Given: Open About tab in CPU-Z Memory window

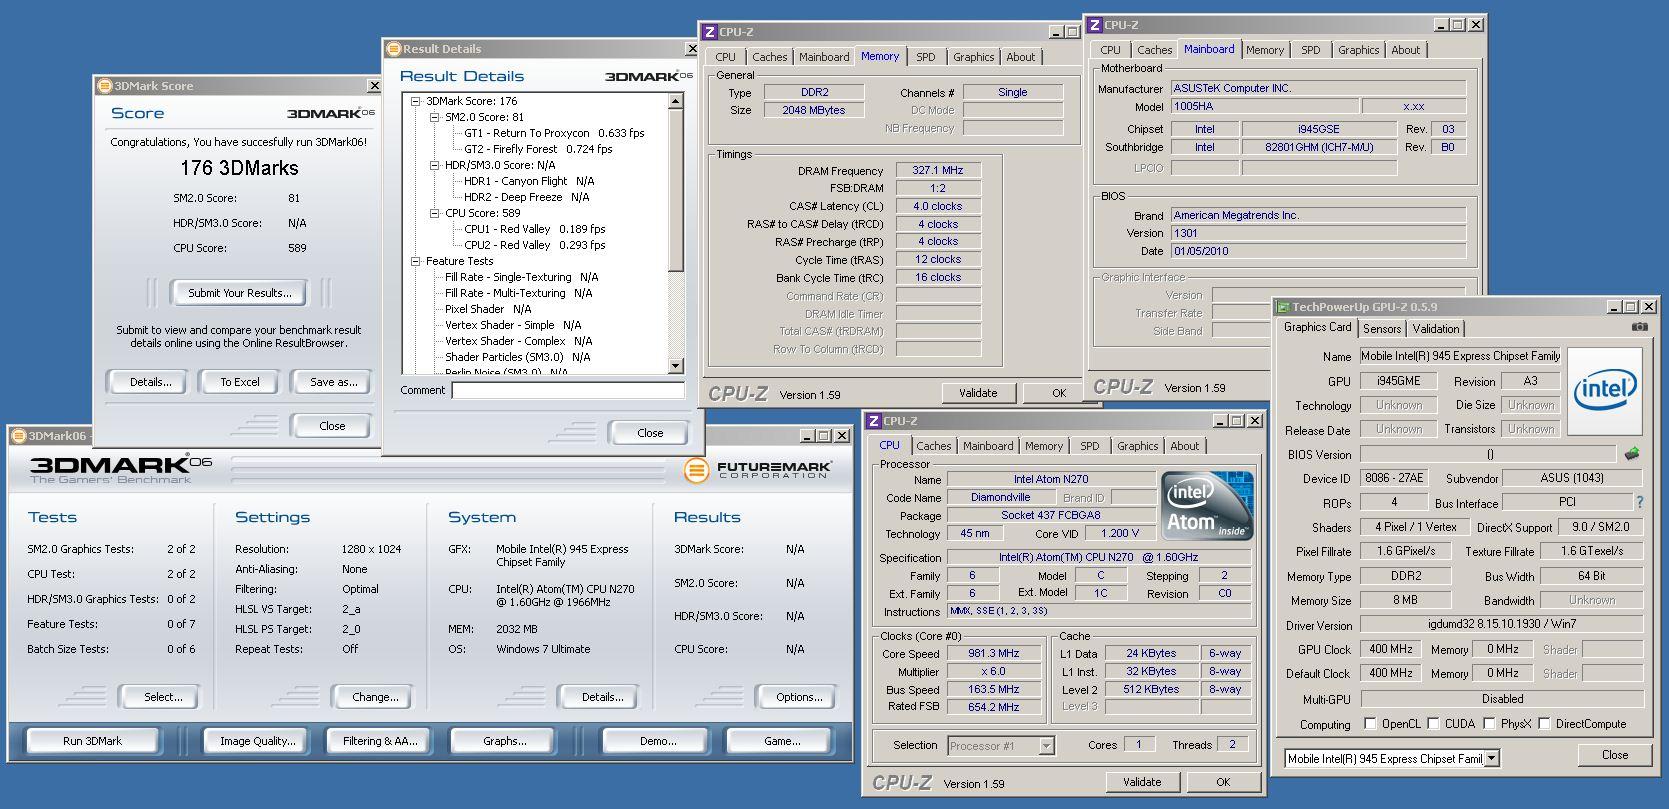Looking at the screenshot, I should click(x=1020, y=57).
